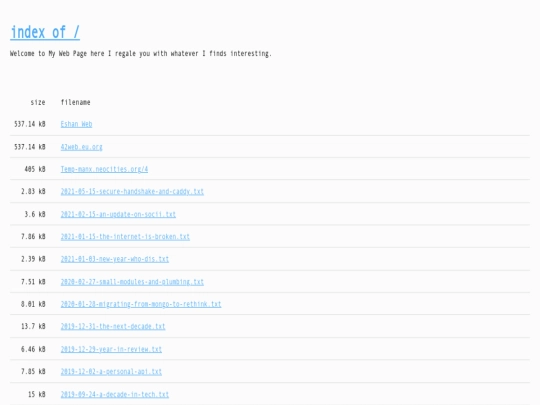Click the 3.6 kB size cell
Screen dimensions: 540x405
point(35,214)
